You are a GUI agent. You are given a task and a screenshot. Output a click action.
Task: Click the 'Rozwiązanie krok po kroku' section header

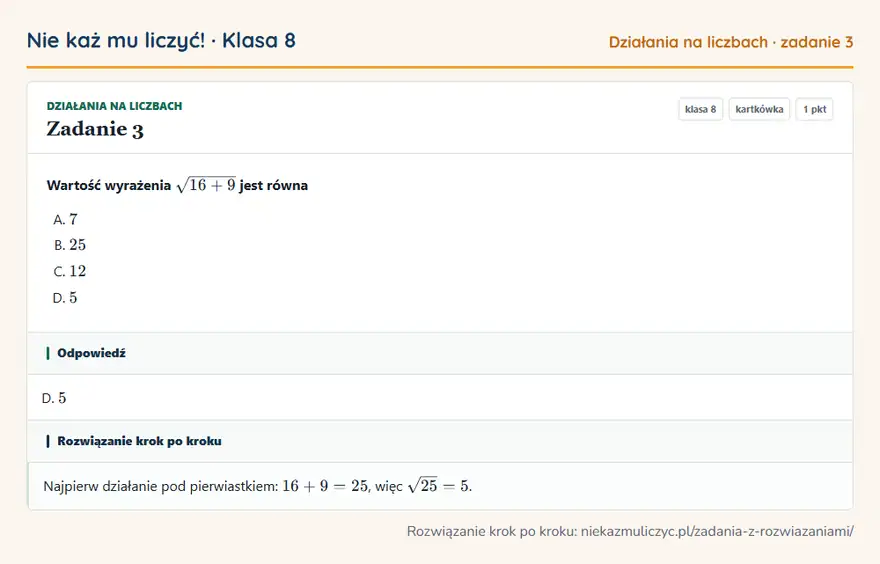tap(440, 441)
